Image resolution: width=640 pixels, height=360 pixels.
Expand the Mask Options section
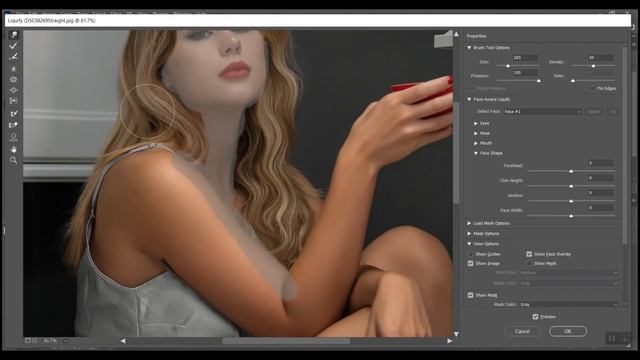(x=469, y=233)
